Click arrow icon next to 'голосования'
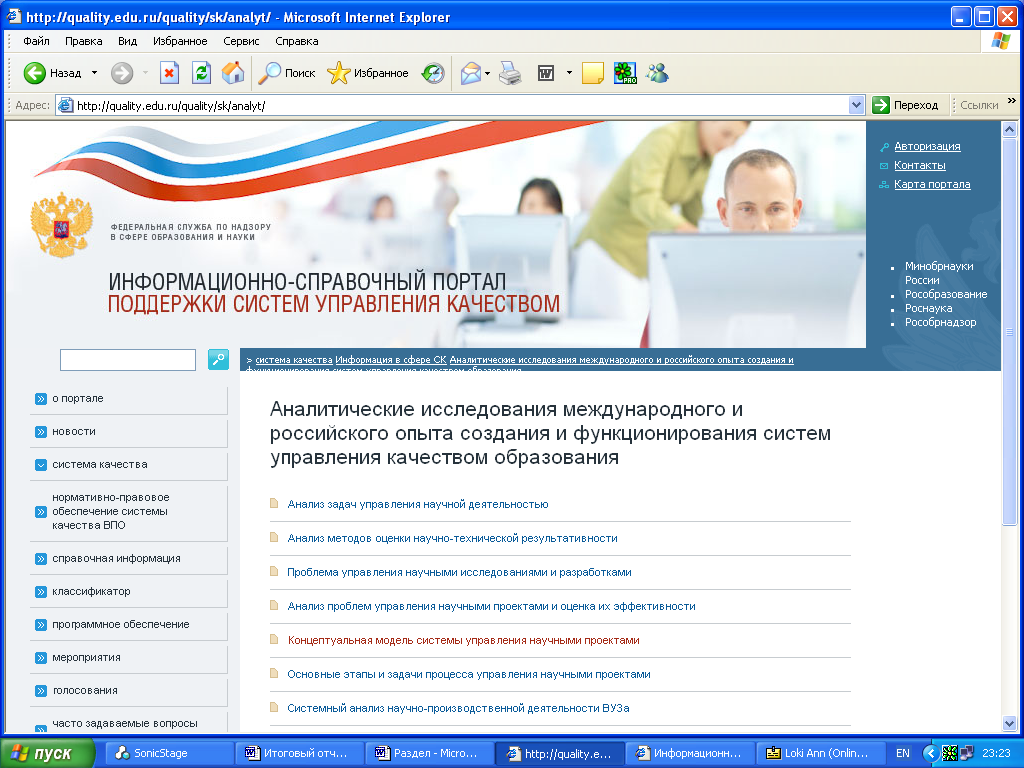This screenshot has height=768, width=1024. (x=41, y=691)
